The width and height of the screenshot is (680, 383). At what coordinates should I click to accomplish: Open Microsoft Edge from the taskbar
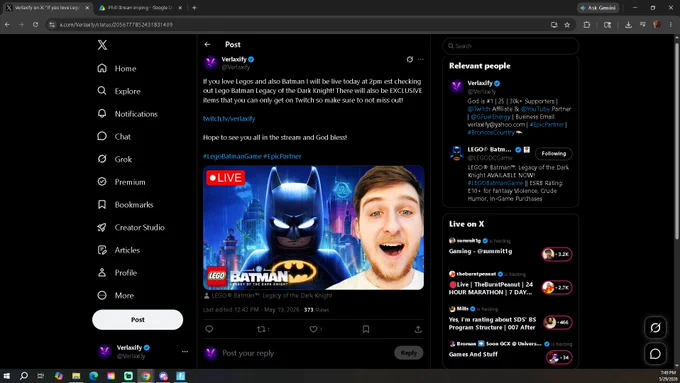click(94, 376)
